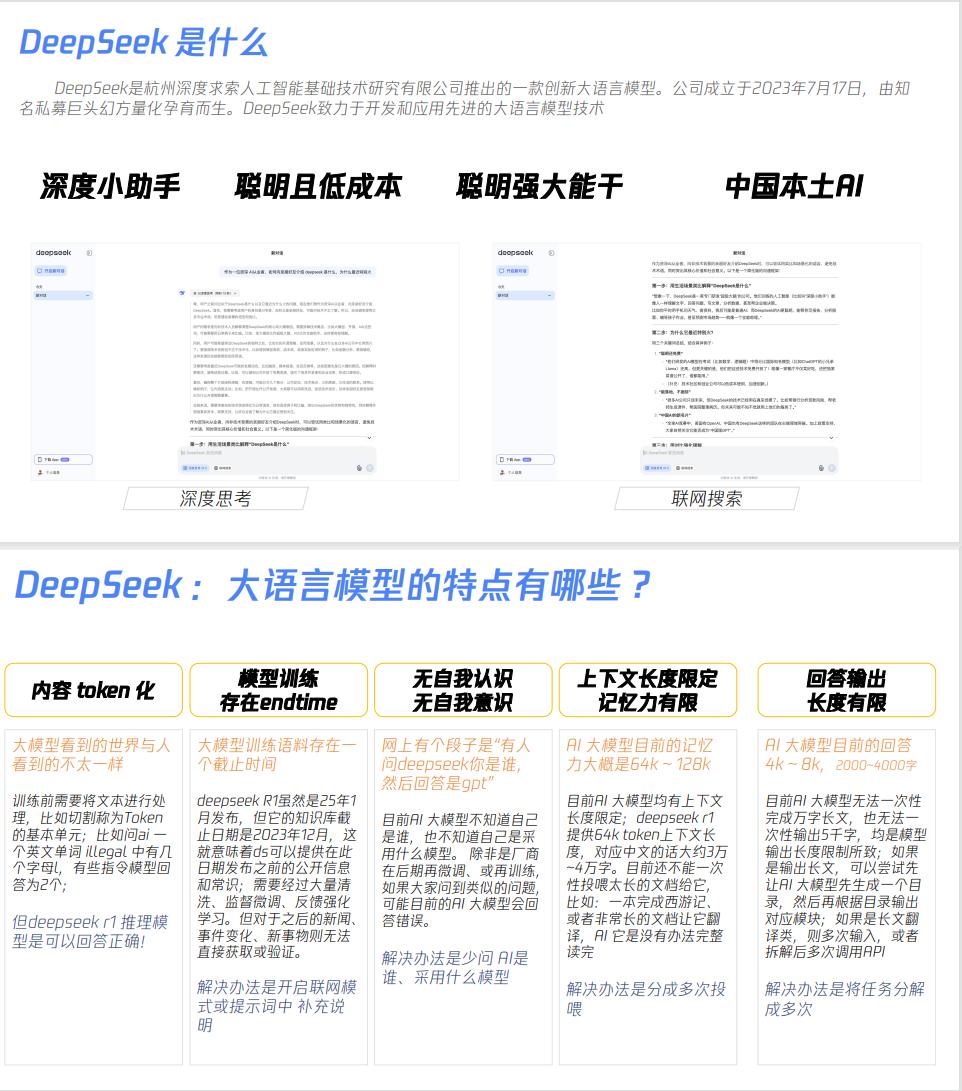
Task: Click the send arrow in the right screenshot input
Action: point(831,468)
